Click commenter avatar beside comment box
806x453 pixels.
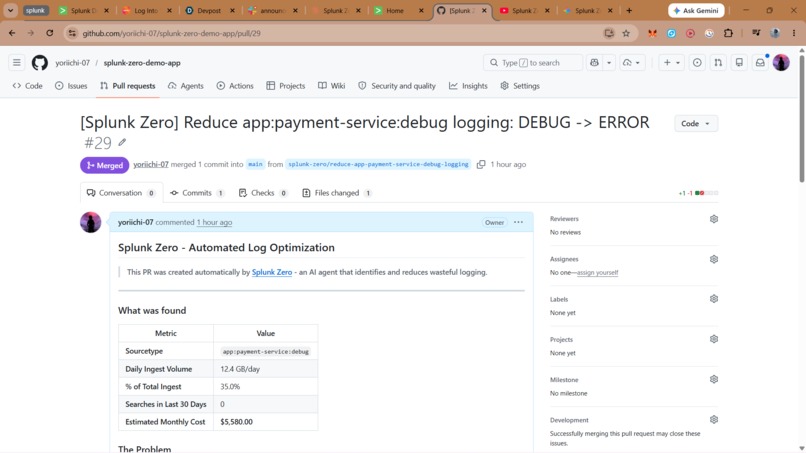click(x=90, y=222)
